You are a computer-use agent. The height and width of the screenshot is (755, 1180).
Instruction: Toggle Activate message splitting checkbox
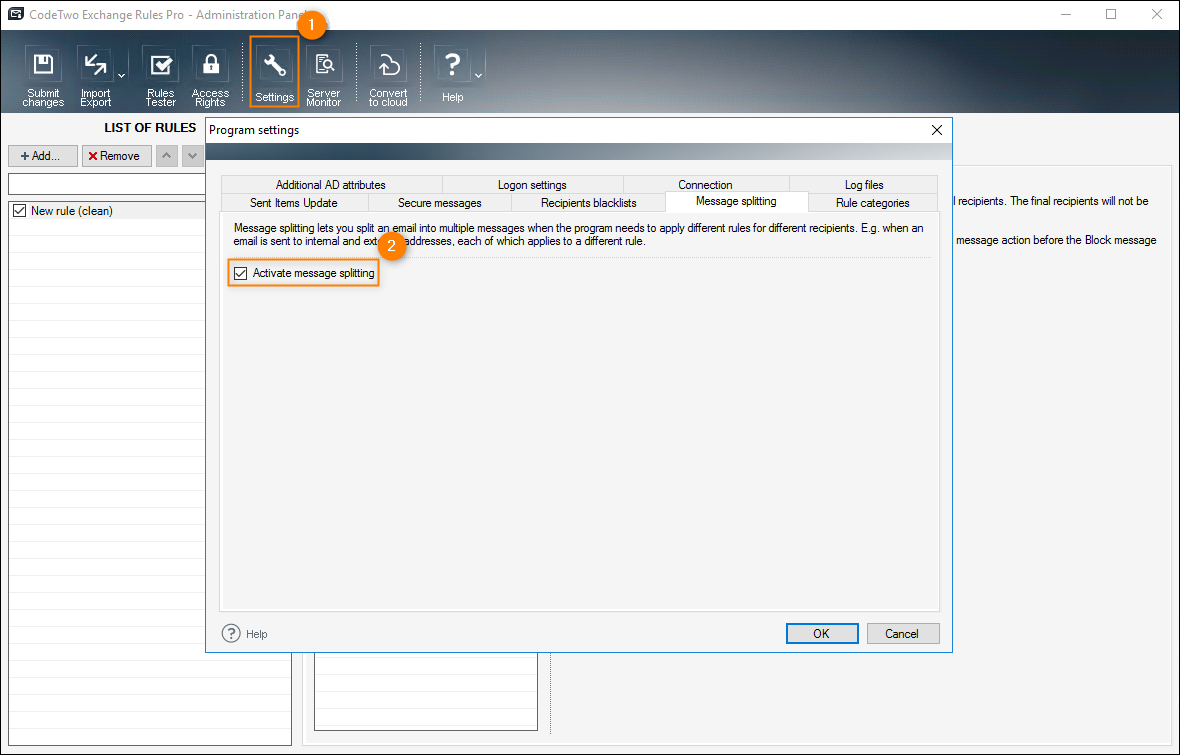point(241,273)
